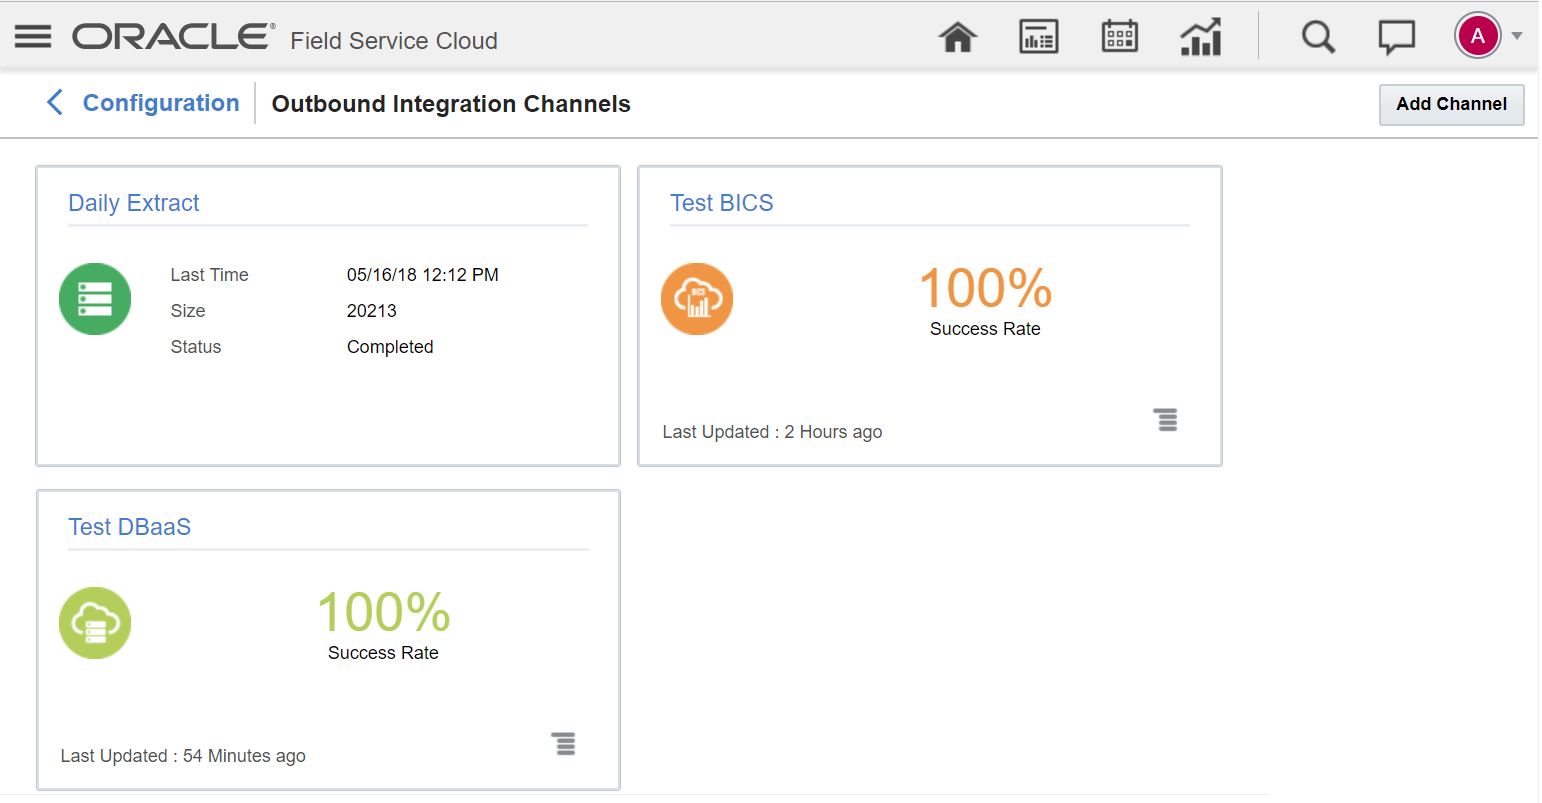Open the hamburger navigation menu
The width and height of the screenshot is (1542, 803).
[x=33, y=37]
